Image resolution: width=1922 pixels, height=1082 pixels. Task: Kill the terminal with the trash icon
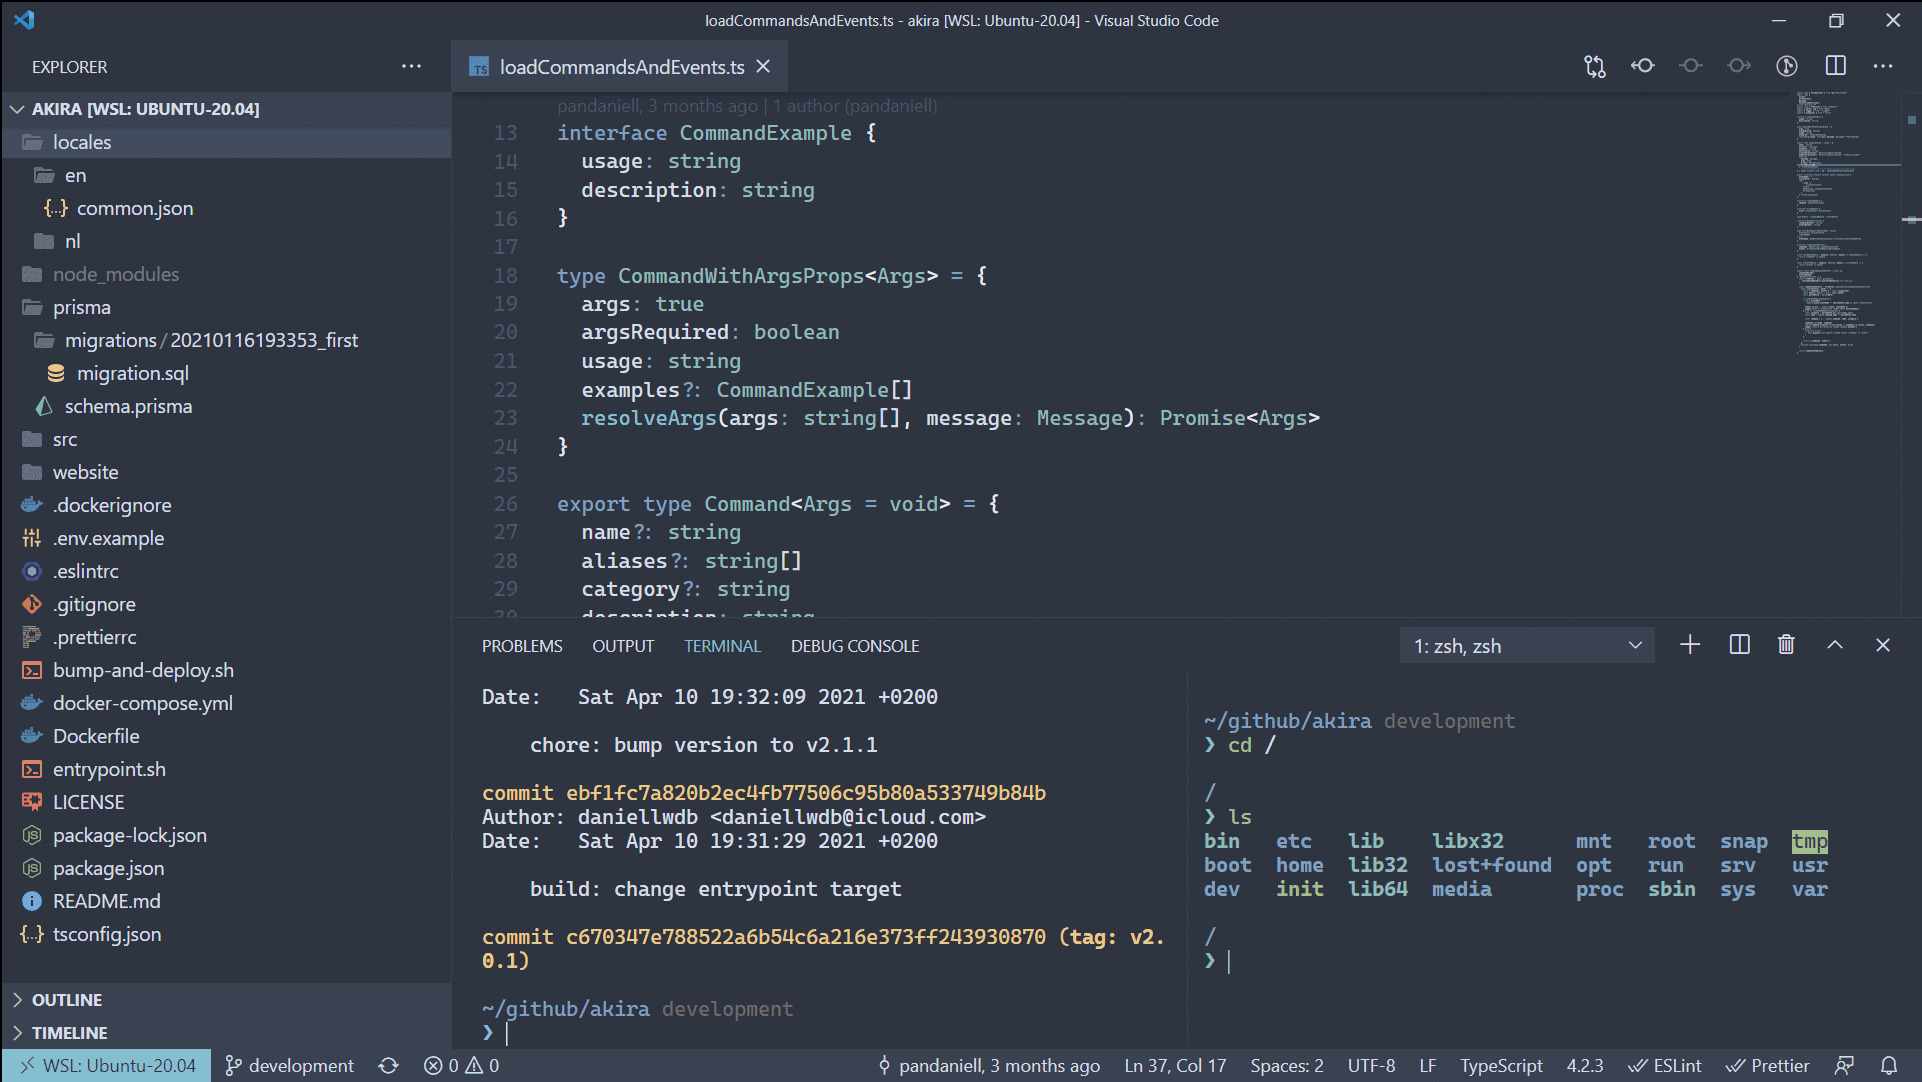1786,645
